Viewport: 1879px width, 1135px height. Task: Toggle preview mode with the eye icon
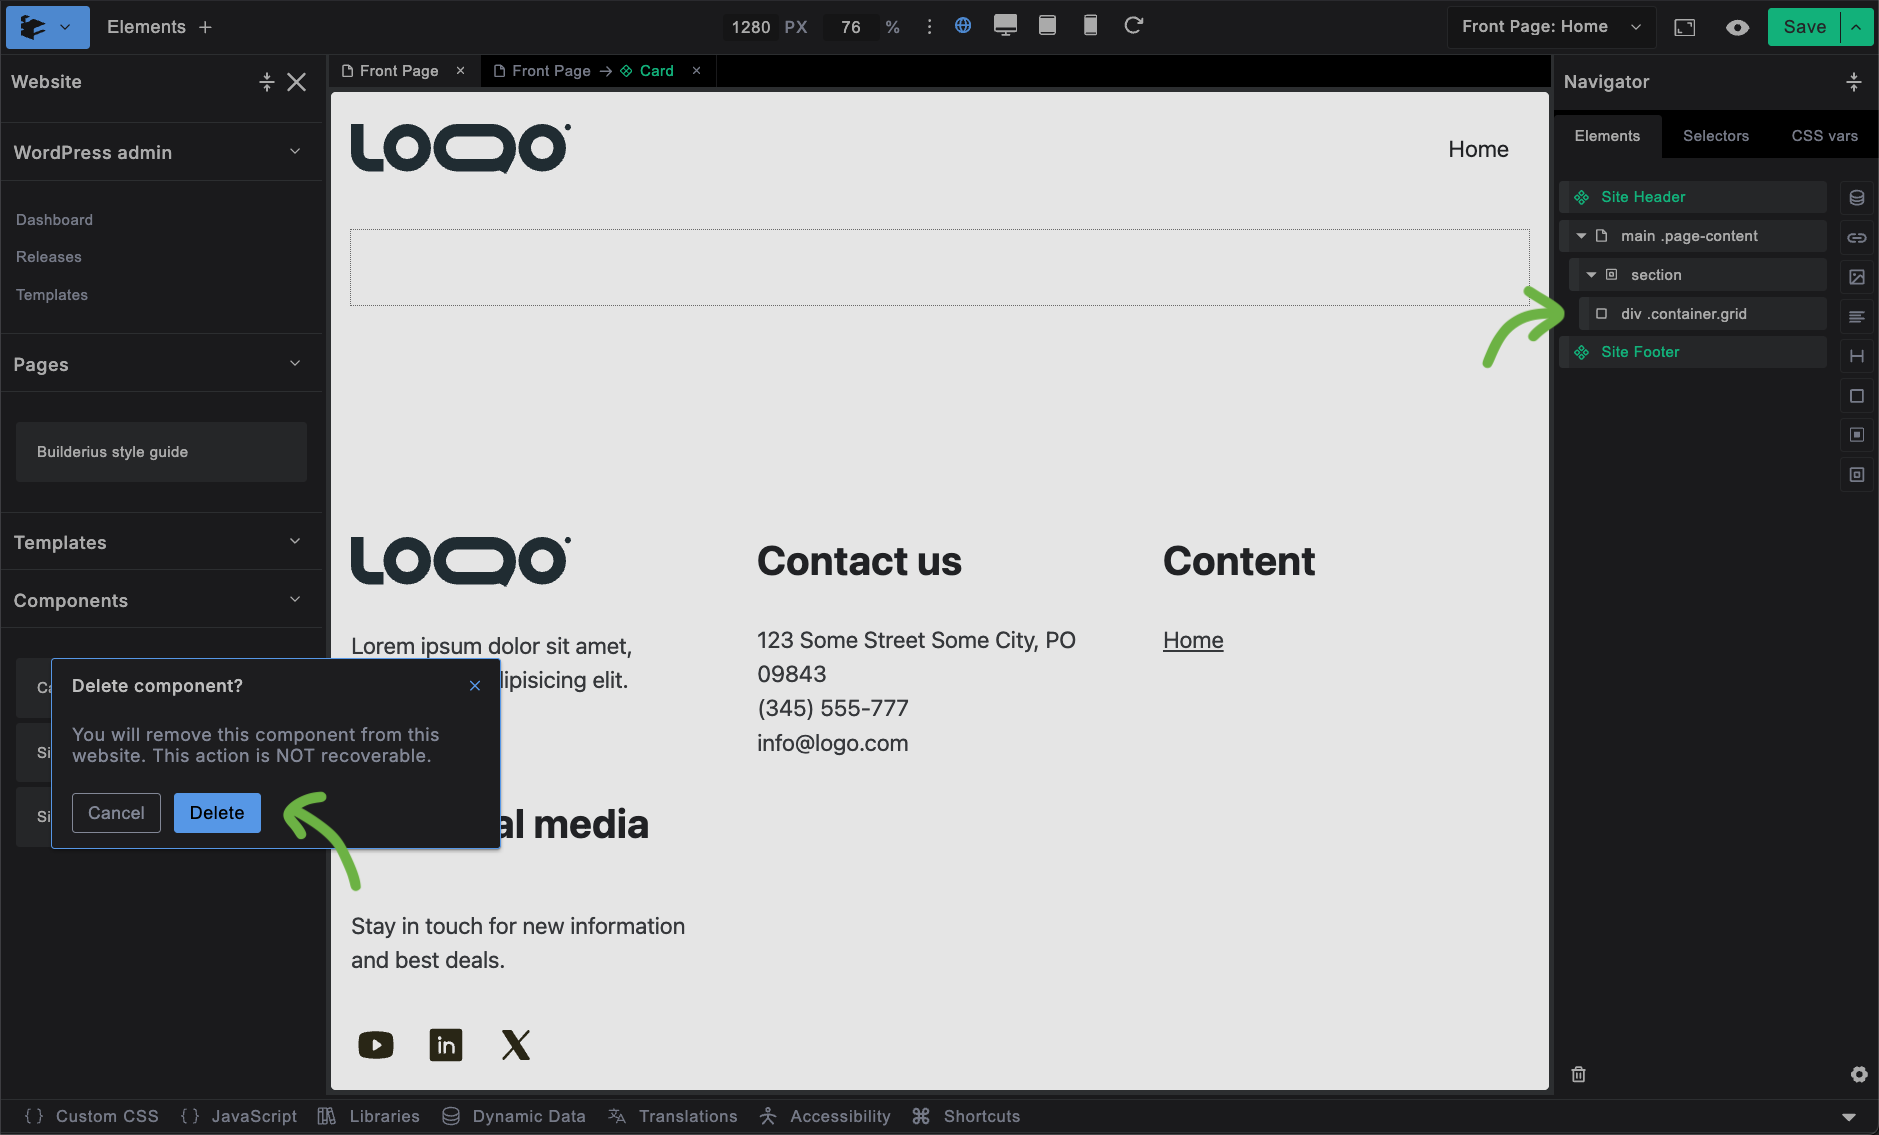pyautogui.click(x=1738, y=27)
